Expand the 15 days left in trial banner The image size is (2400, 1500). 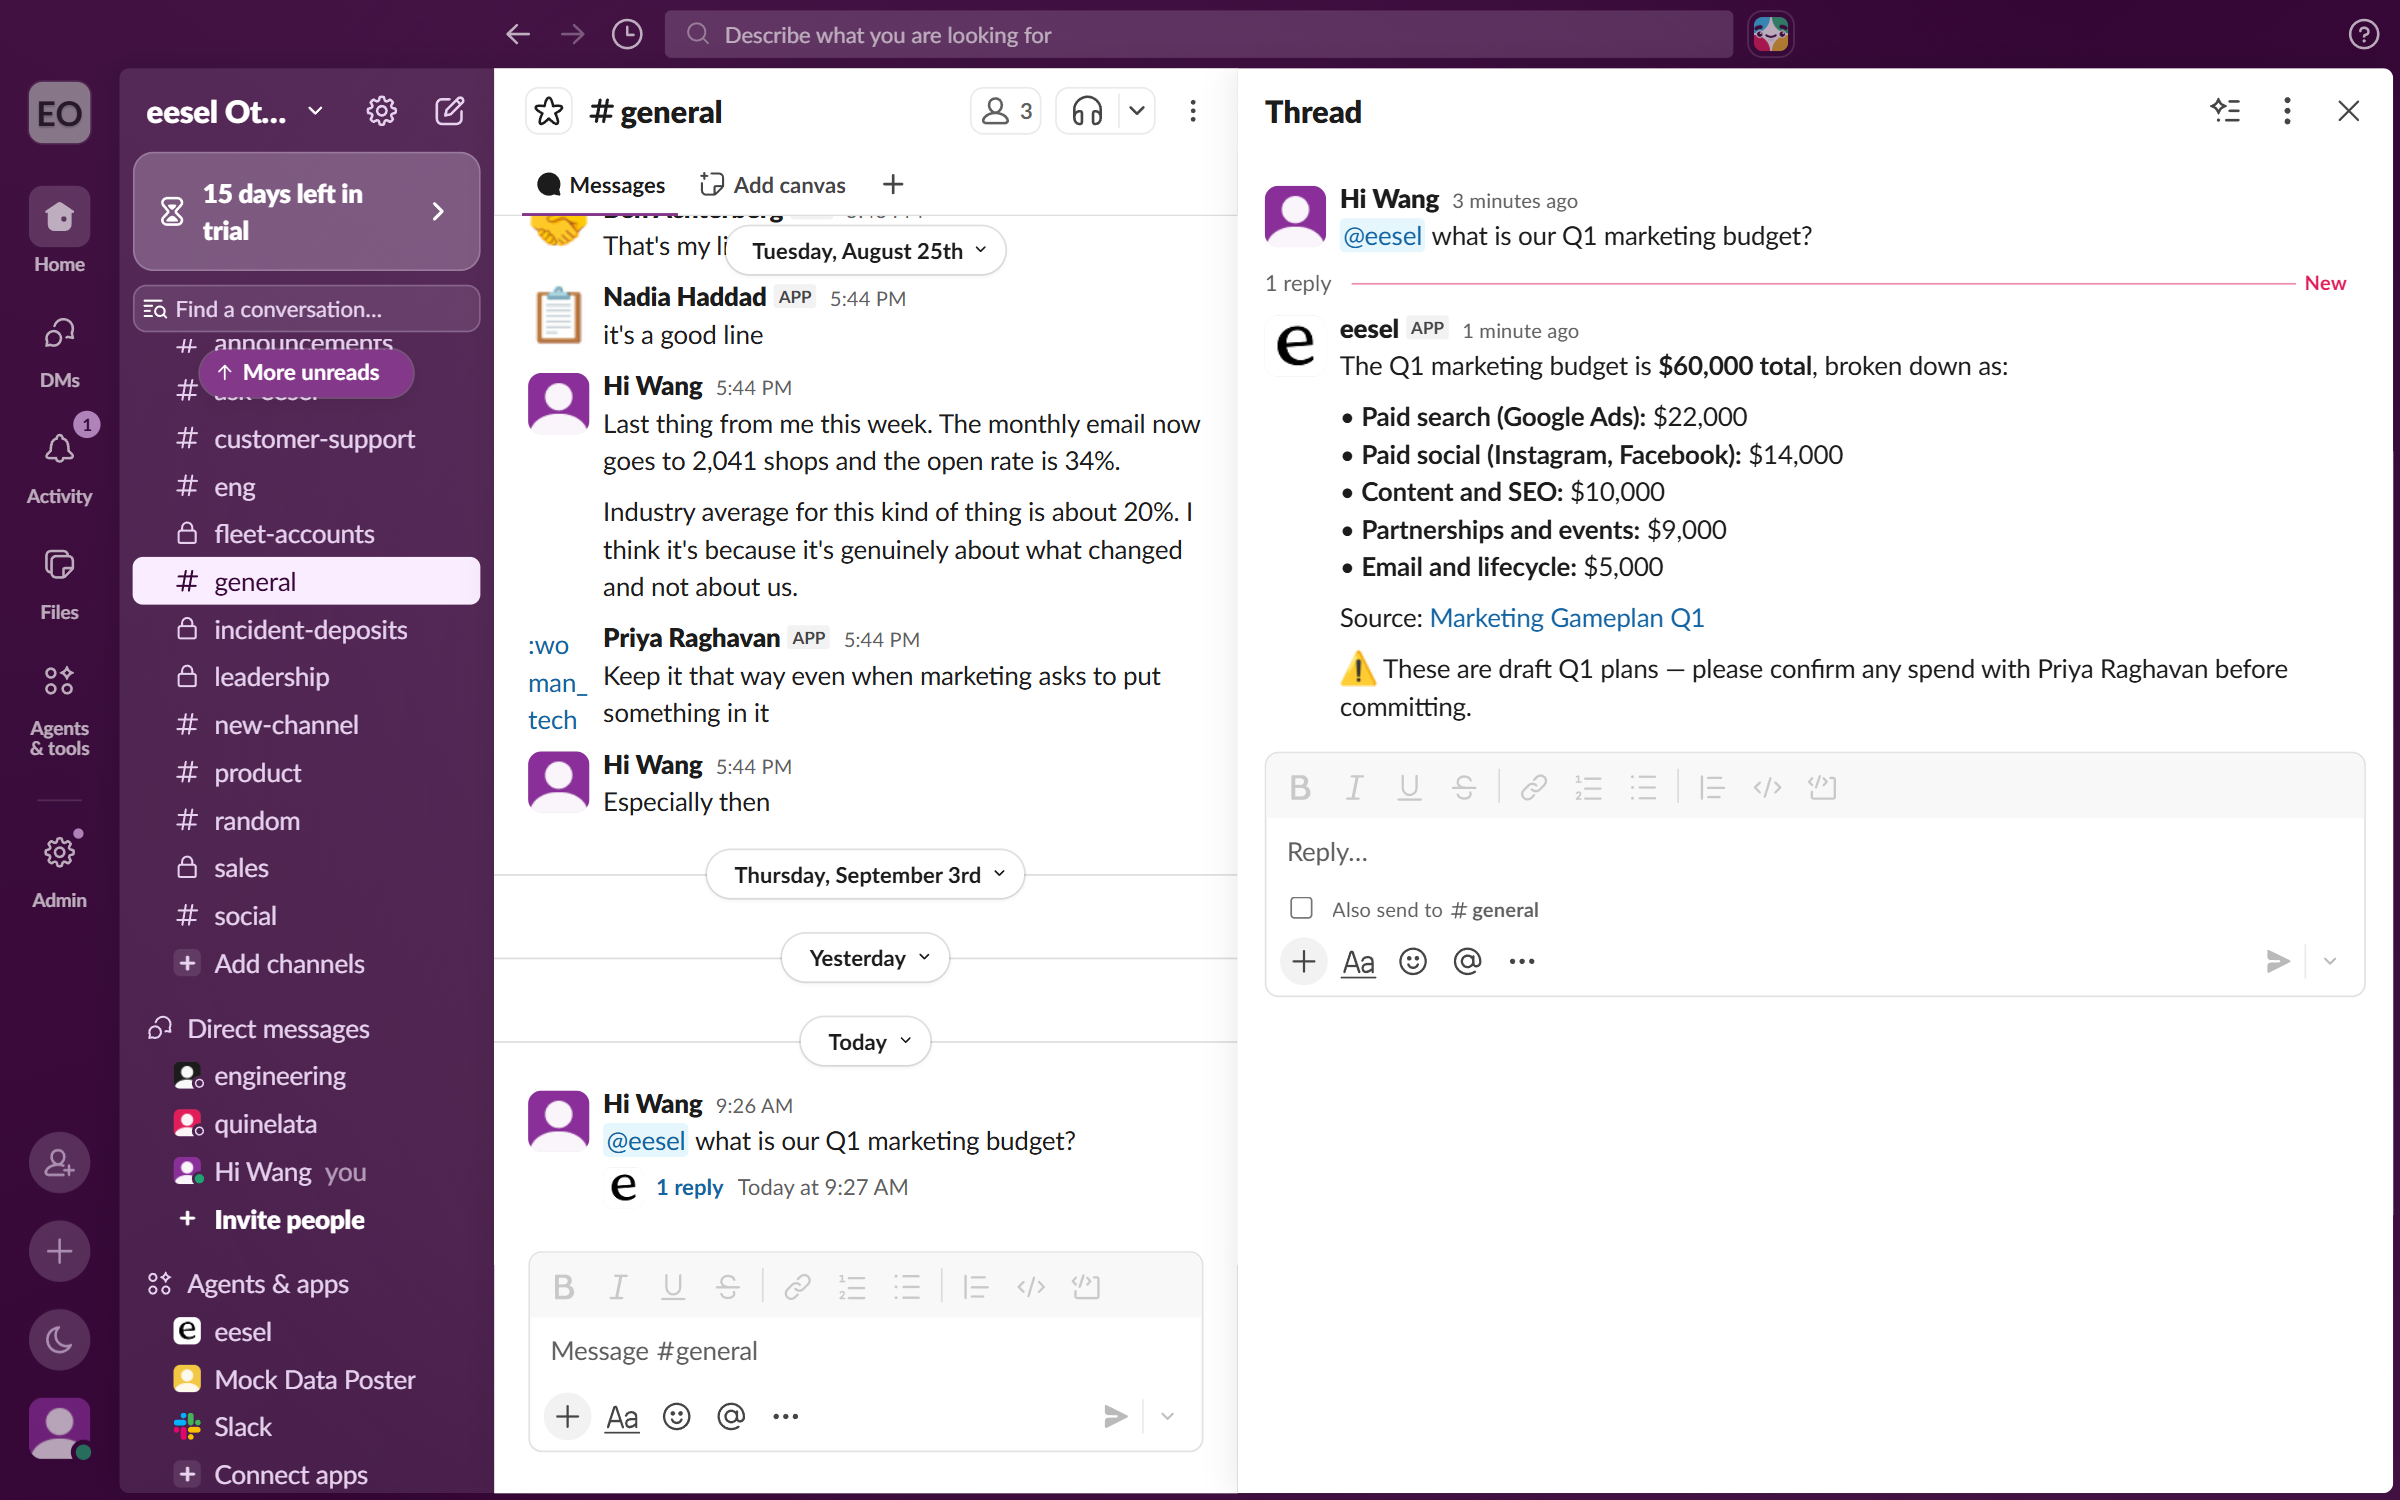click(306, 211)
